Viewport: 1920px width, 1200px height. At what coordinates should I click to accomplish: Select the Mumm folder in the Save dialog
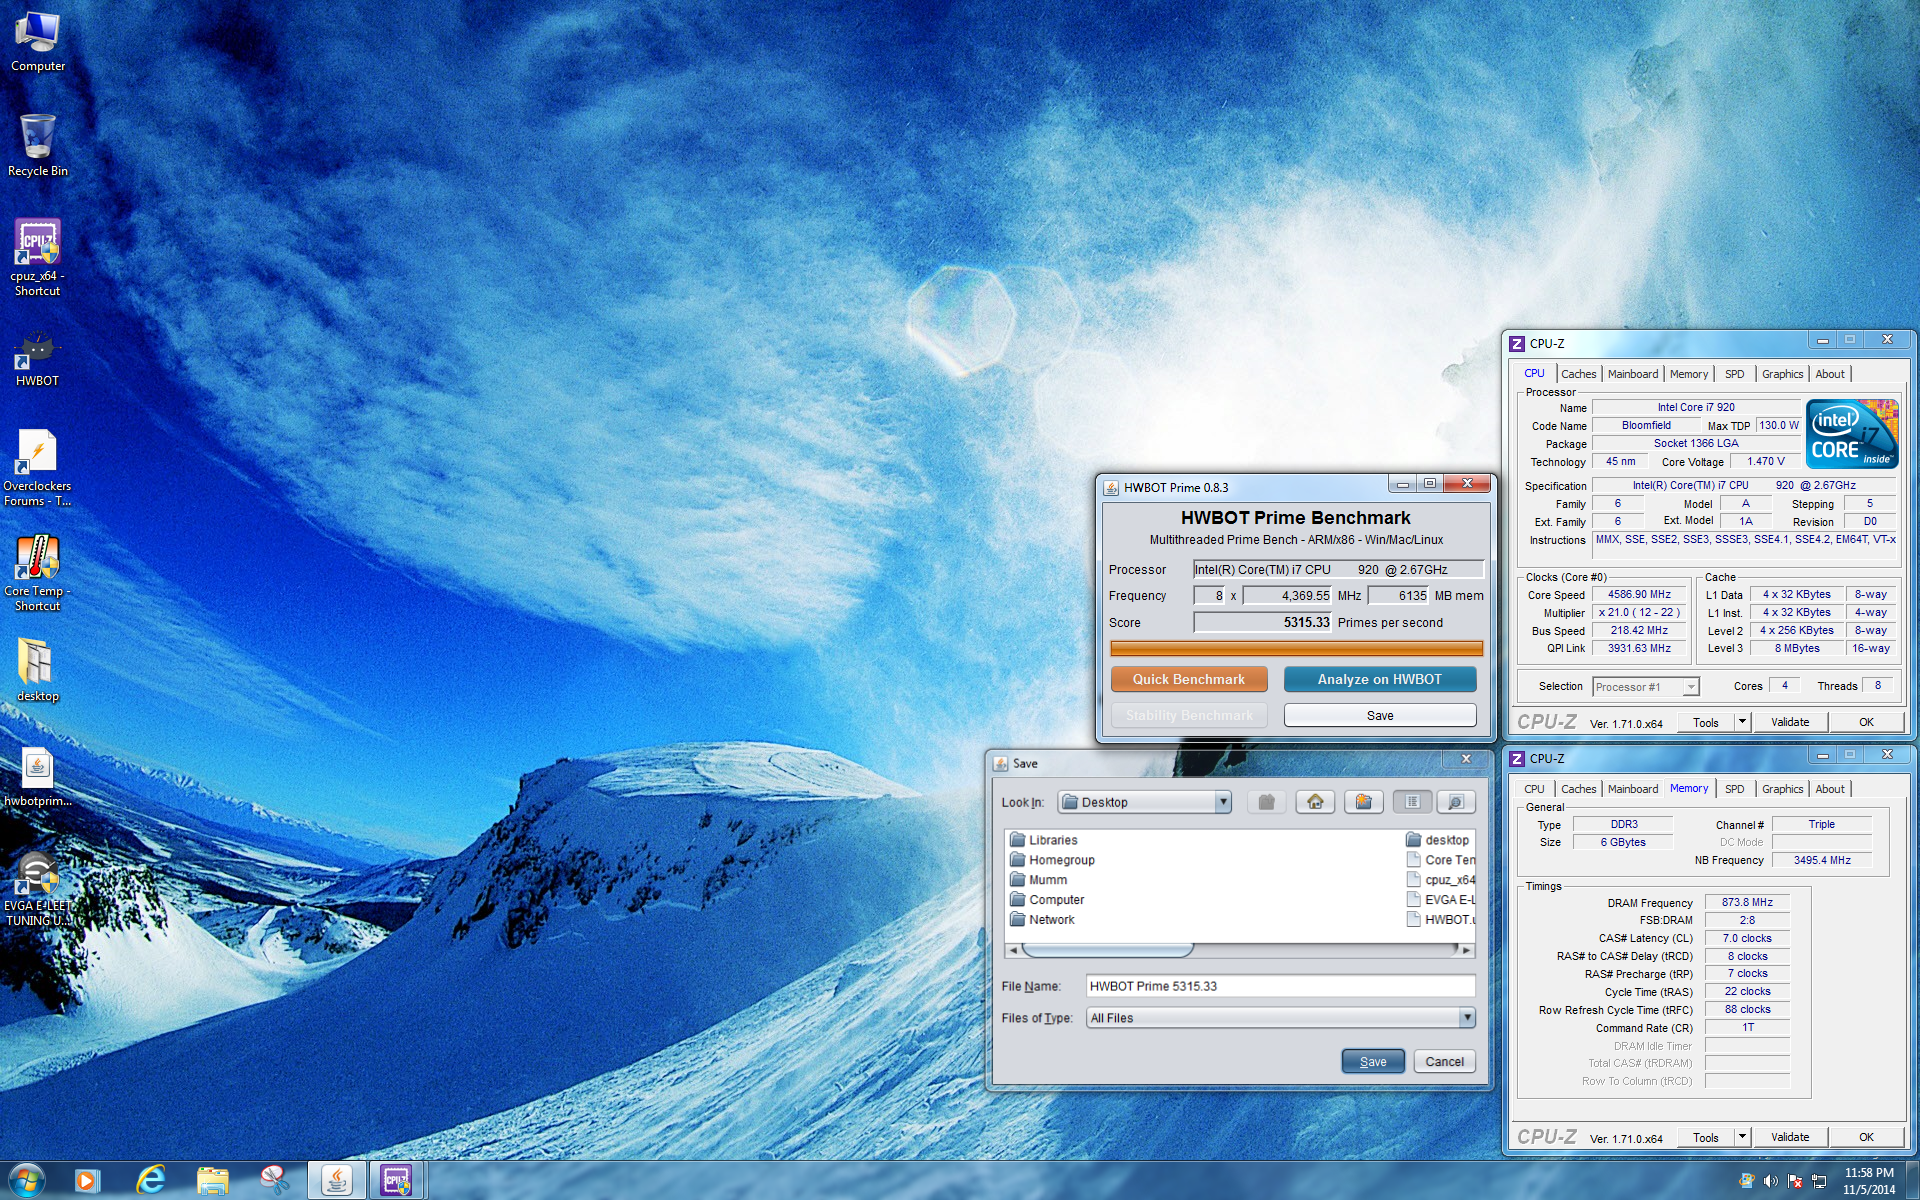1038,880
